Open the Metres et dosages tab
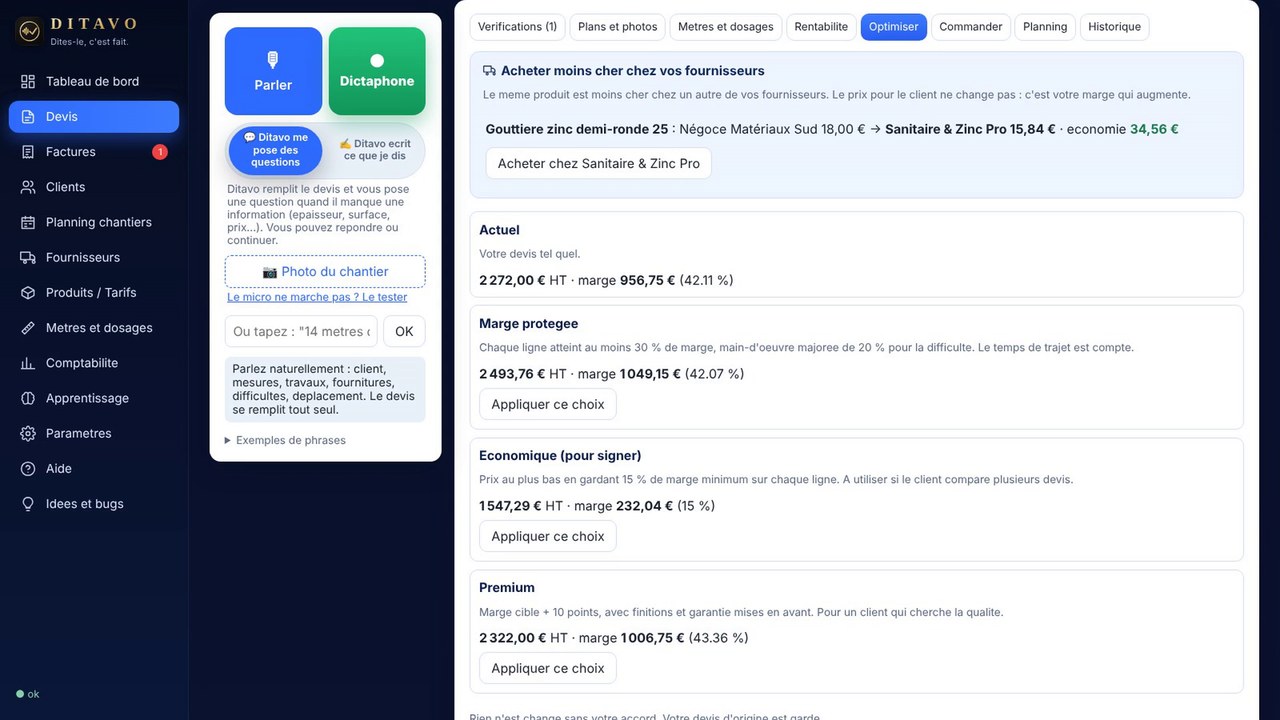 coord(726,27)
